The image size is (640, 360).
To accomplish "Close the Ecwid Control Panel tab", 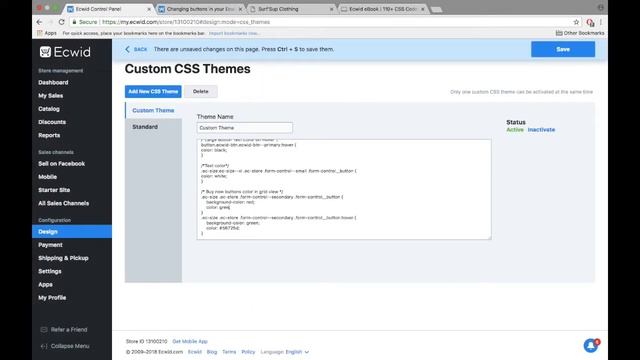I will pyautogui.click(x=149, y=9).
